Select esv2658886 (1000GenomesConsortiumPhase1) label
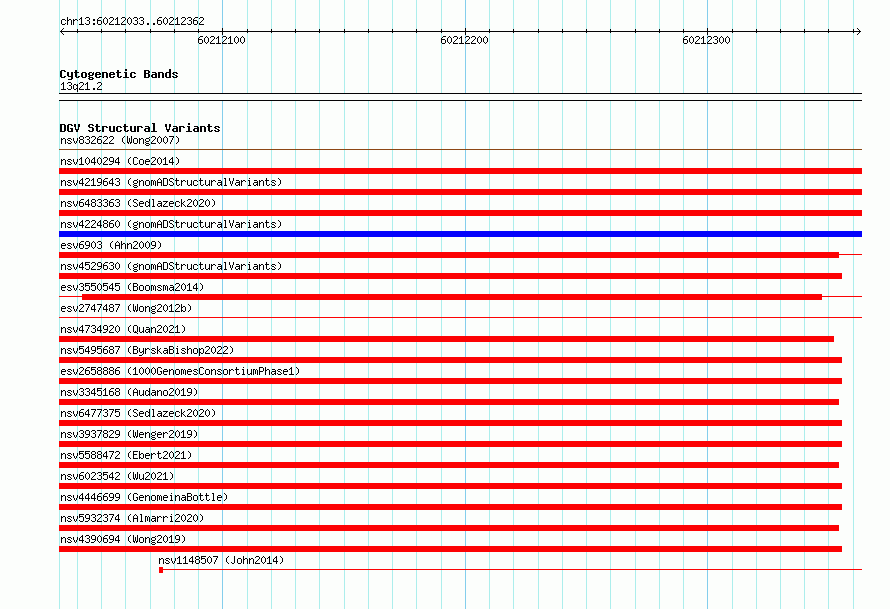 pos(180,371)
